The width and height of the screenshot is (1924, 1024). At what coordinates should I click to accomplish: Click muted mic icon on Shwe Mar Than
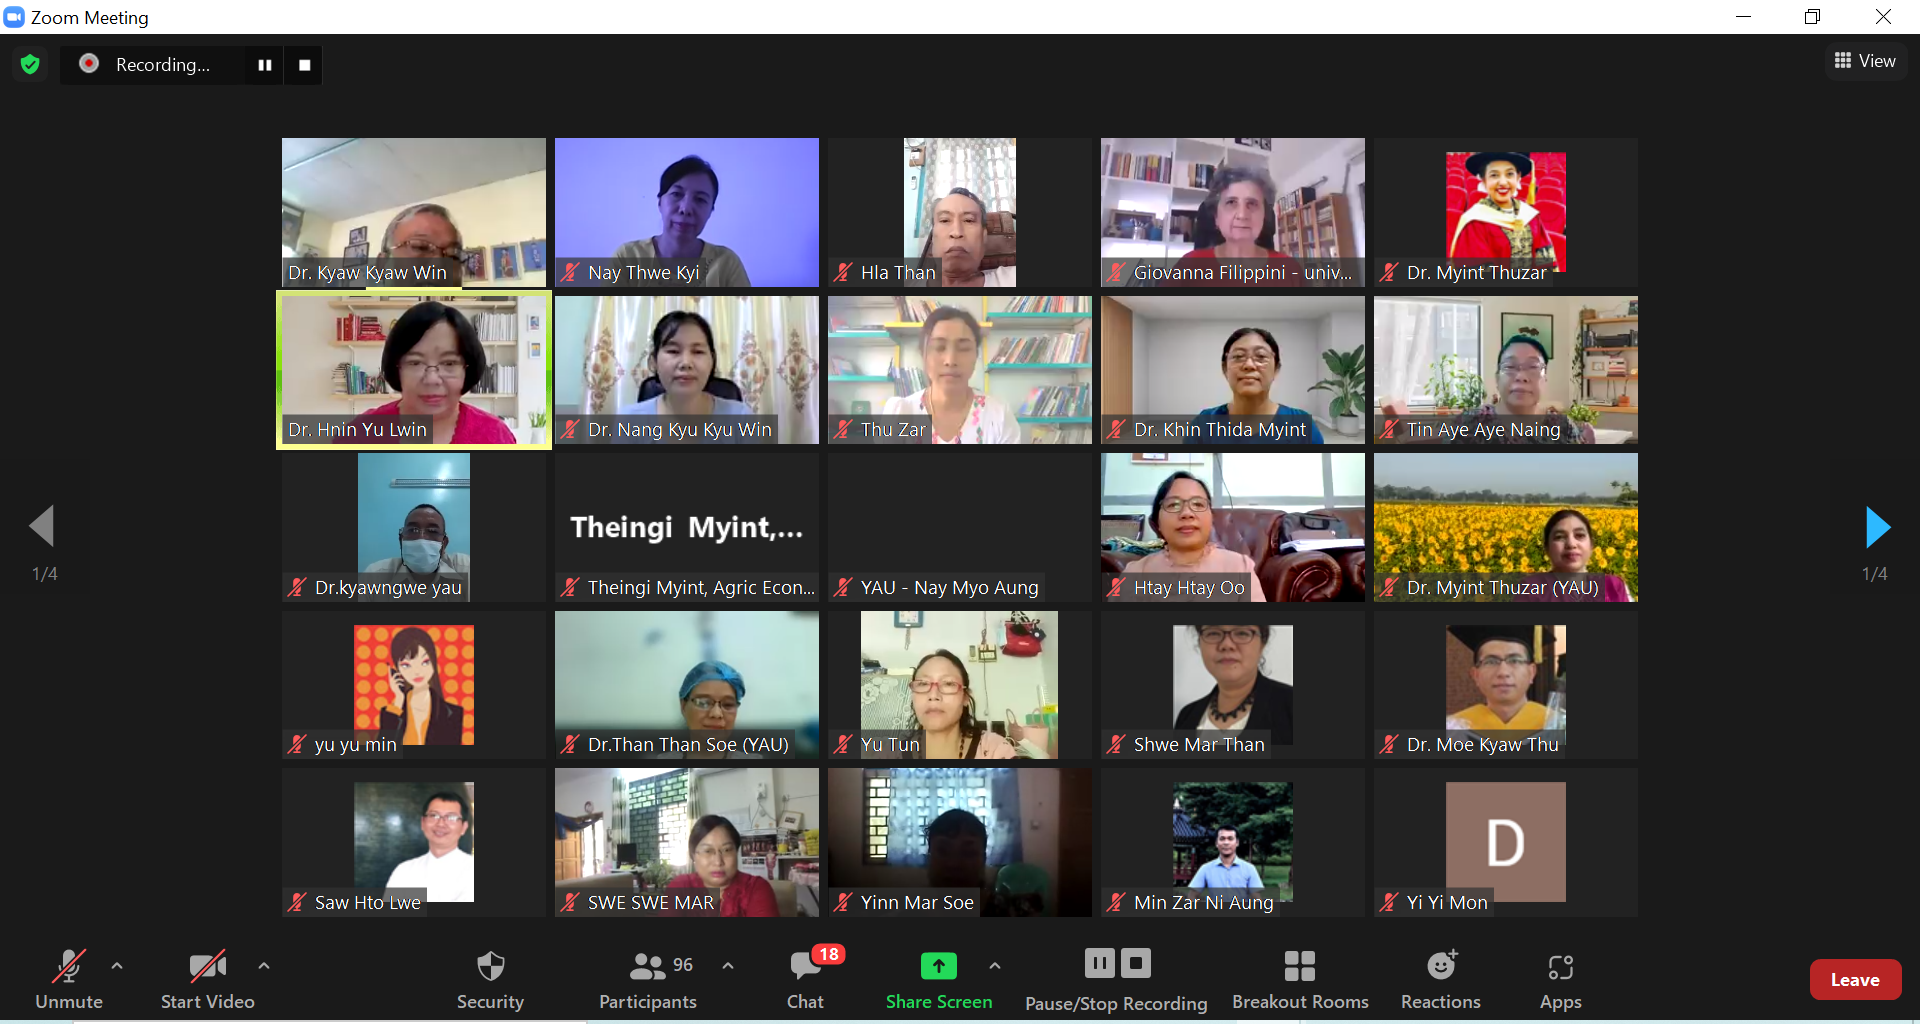(x=1116, y=744)
